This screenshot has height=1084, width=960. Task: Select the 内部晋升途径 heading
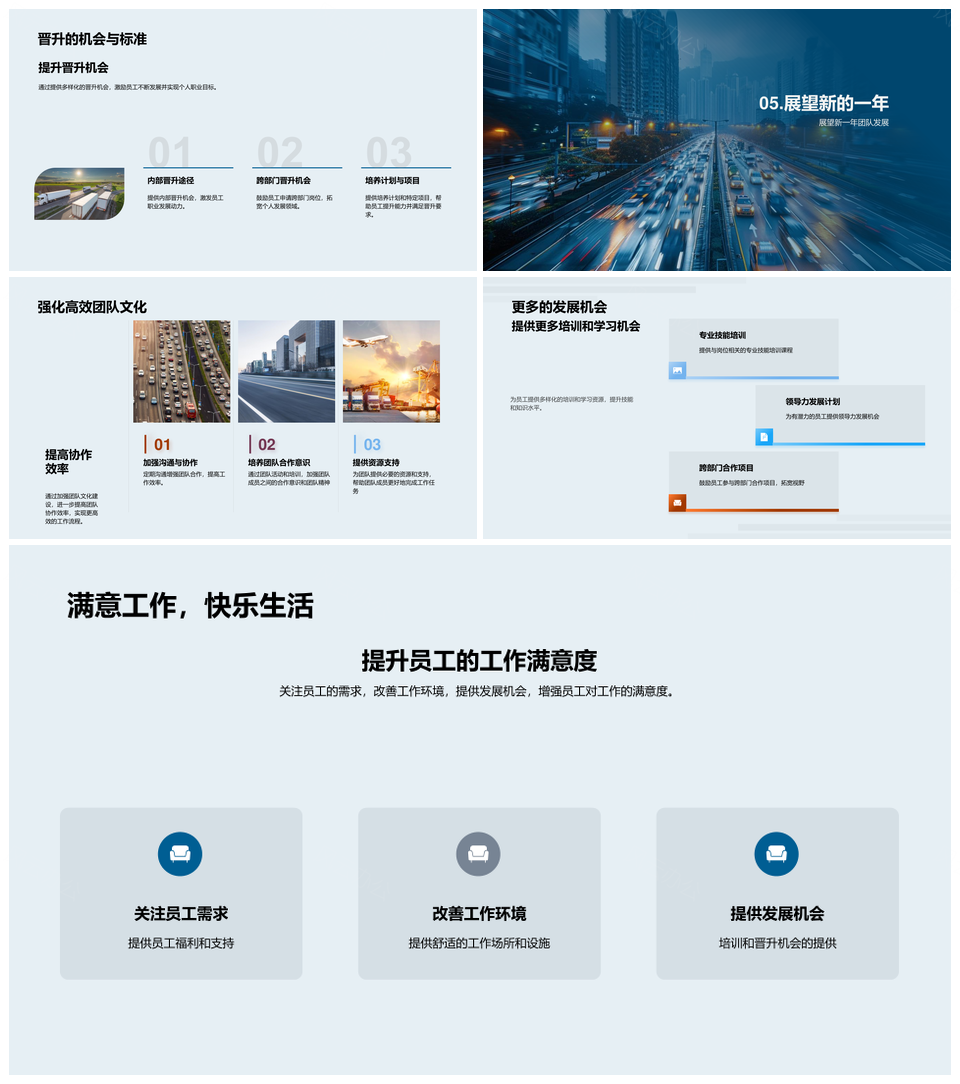(170, 181)
